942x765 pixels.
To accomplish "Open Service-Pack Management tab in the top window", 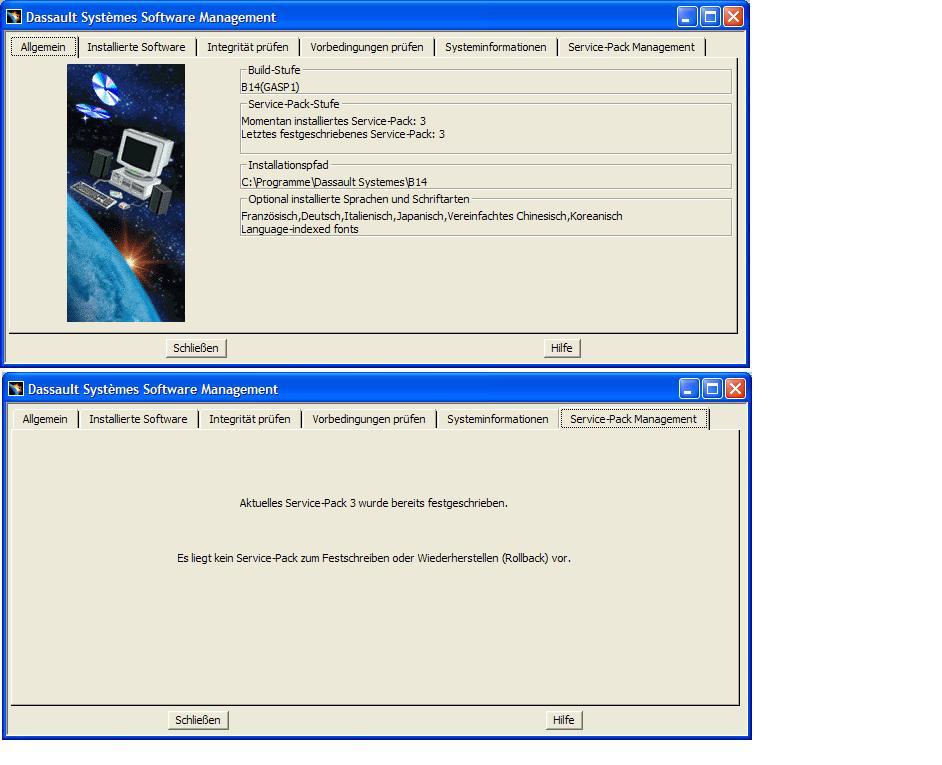I will [631, 47].
